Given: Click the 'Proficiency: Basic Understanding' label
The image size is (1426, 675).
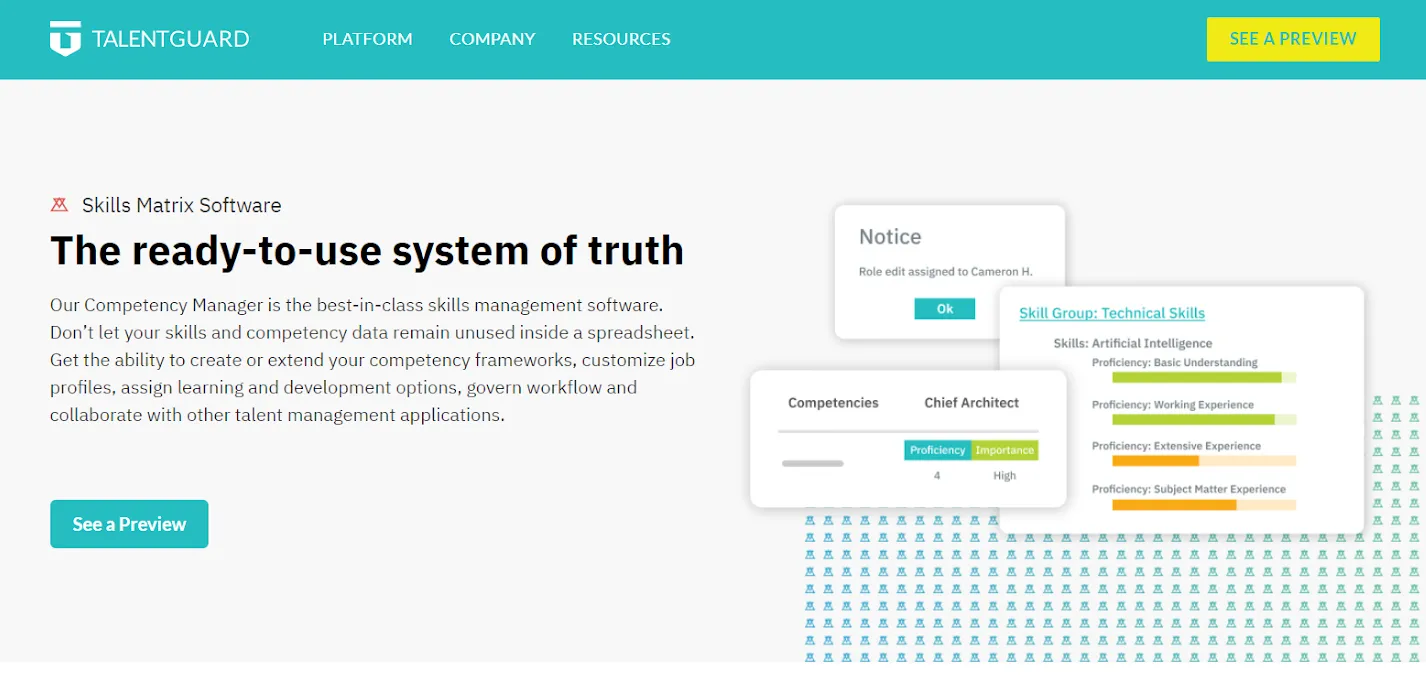Looking at the screenshot, I should 1174,363.
